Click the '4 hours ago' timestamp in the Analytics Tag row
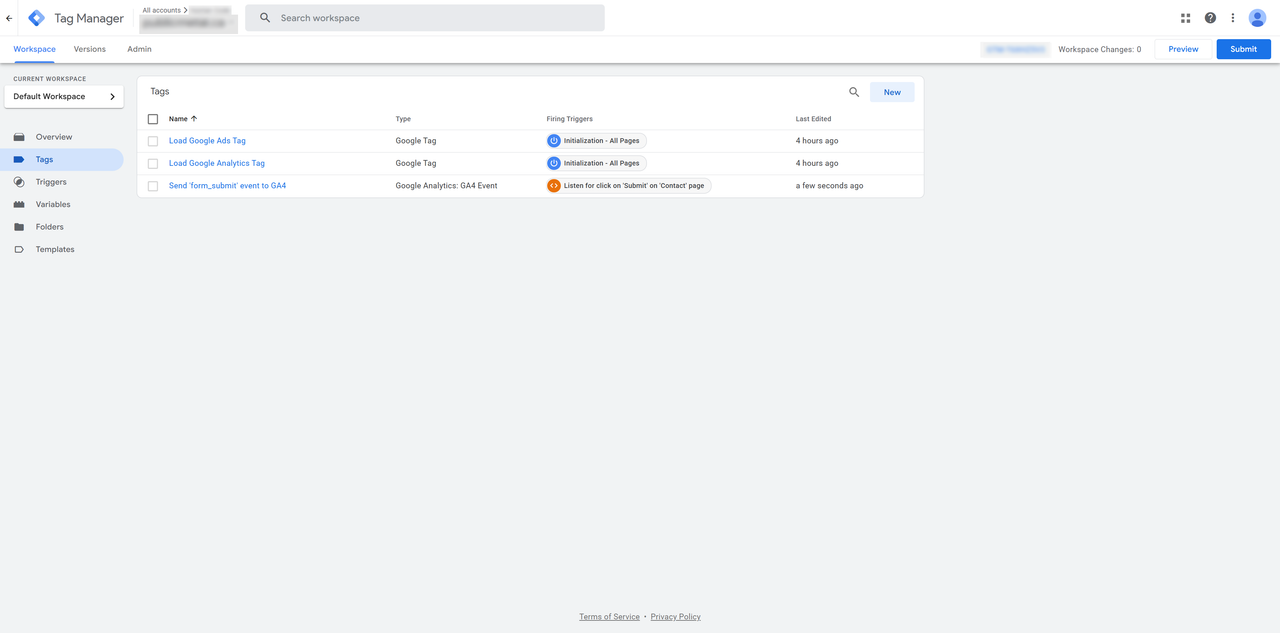Image resolution: width=1280 pixels, height=633 pixels. (817, 163)
